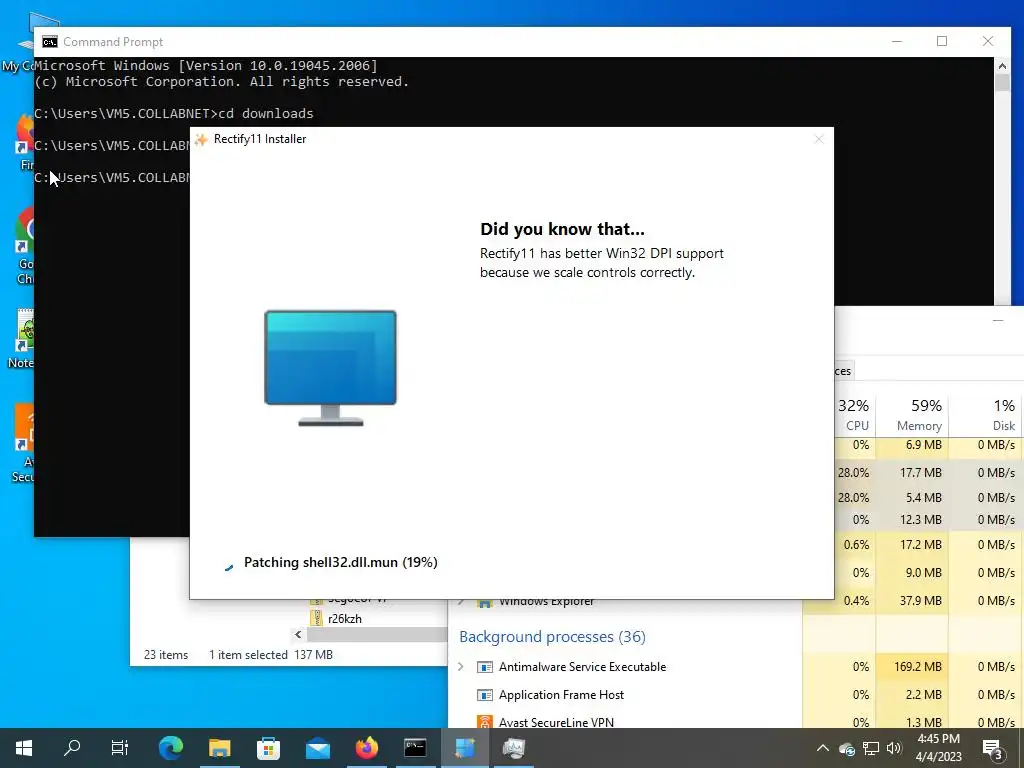Expand Antimalware Service Executable row
The width and height of the screenshot is (1024, 768).
[461, 667]
